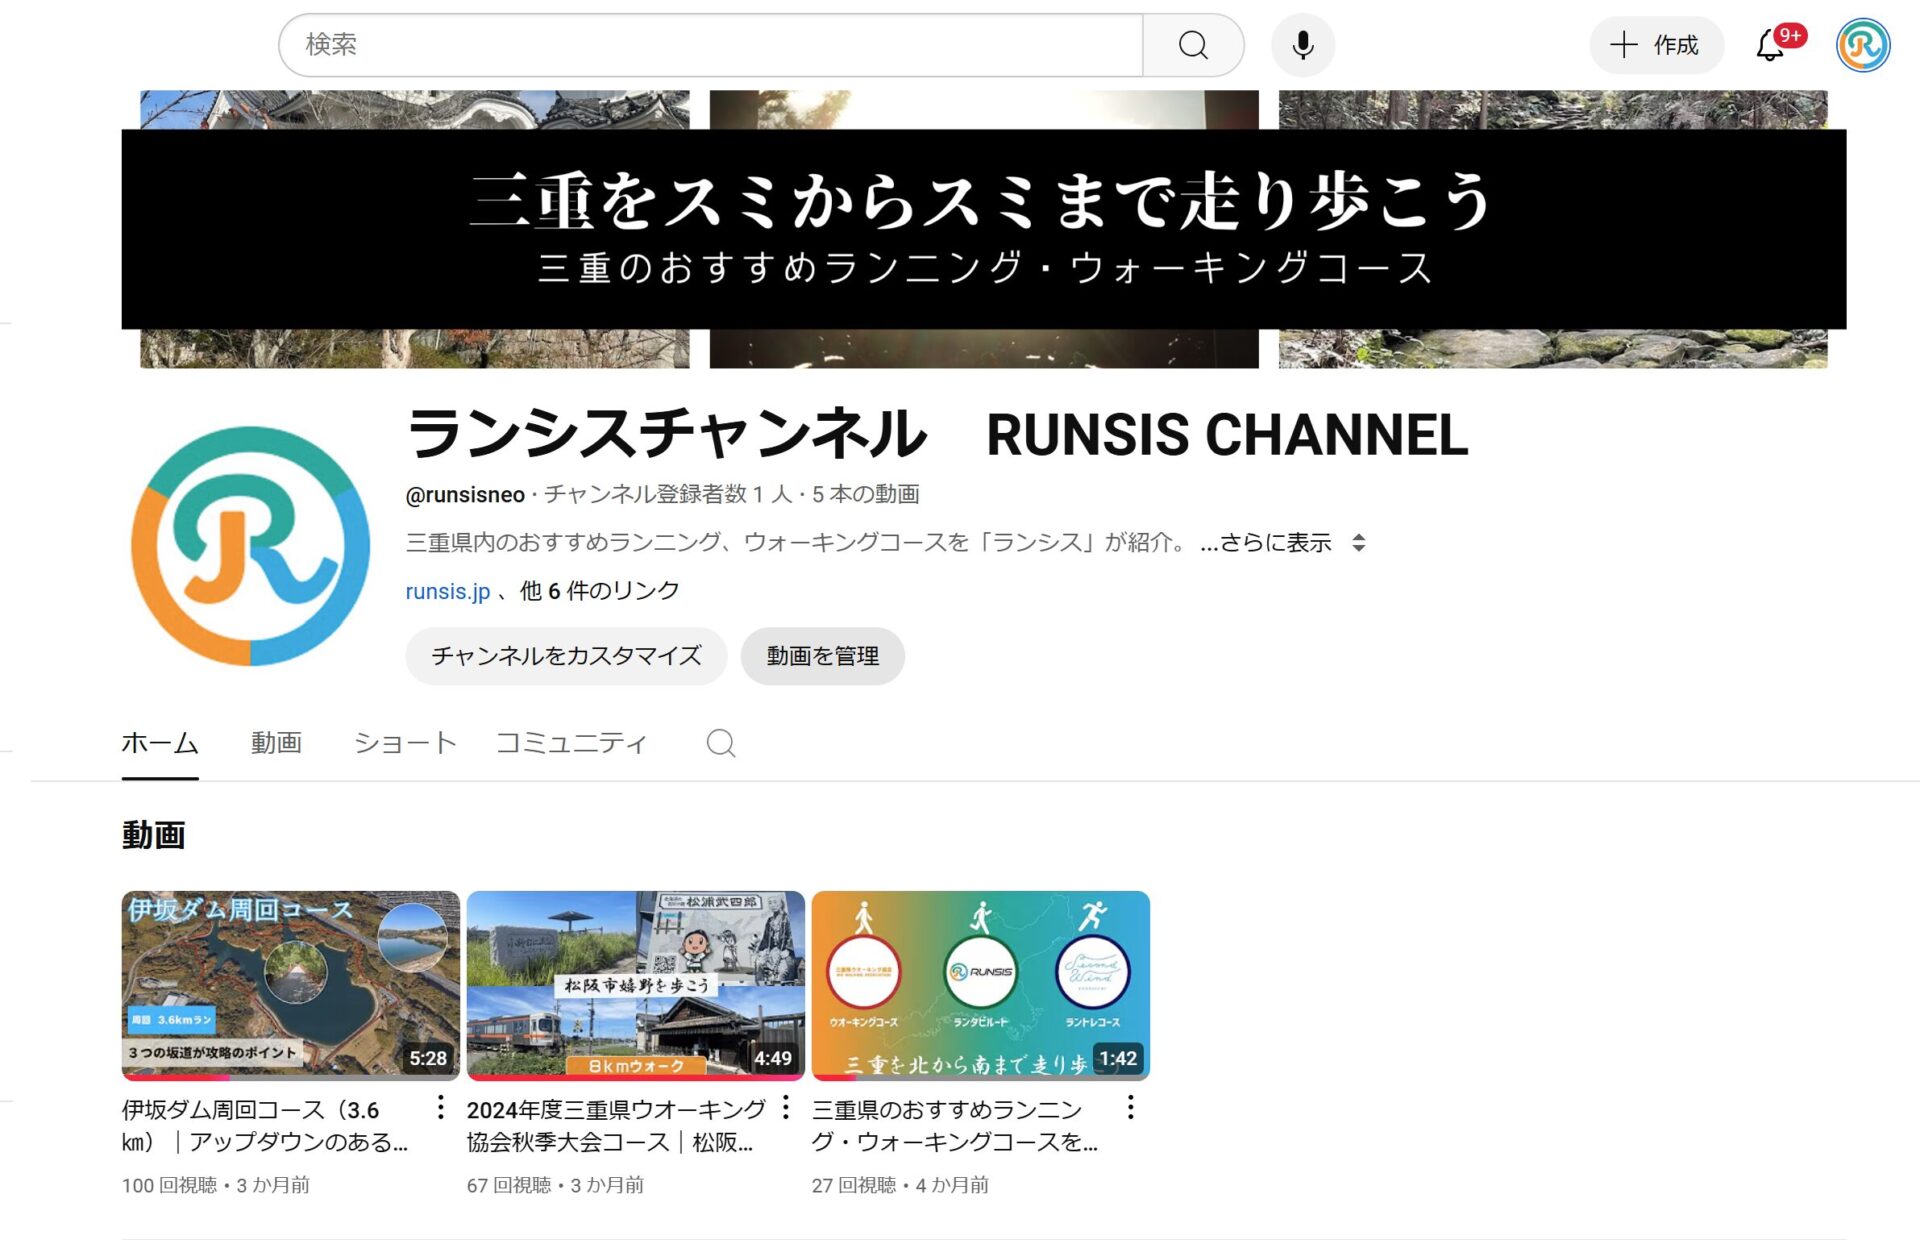
Task: Click the search magnifier button
Action: 1193,45
